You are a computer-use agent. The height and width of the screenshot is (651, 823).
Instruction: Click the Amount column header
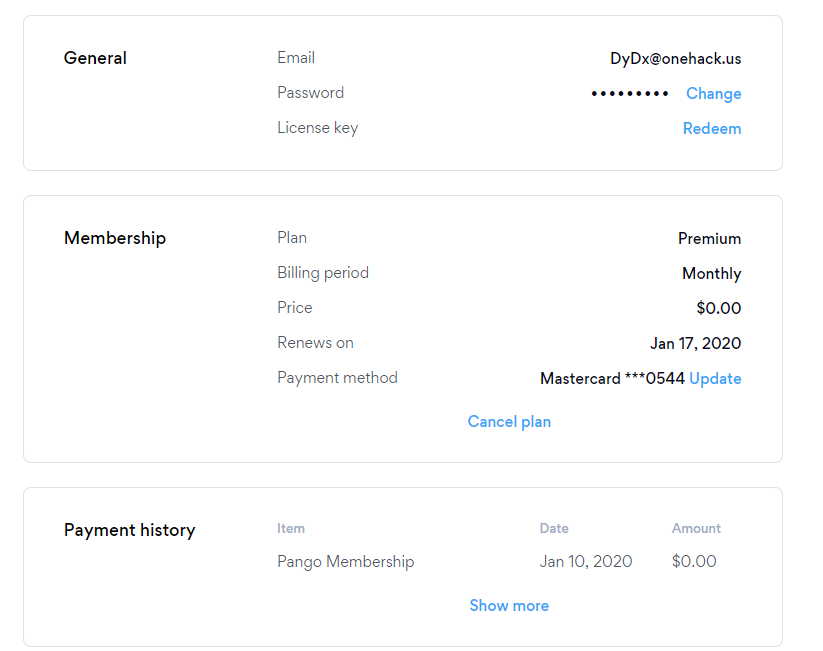pyautogui.click(x=696, y=528)
